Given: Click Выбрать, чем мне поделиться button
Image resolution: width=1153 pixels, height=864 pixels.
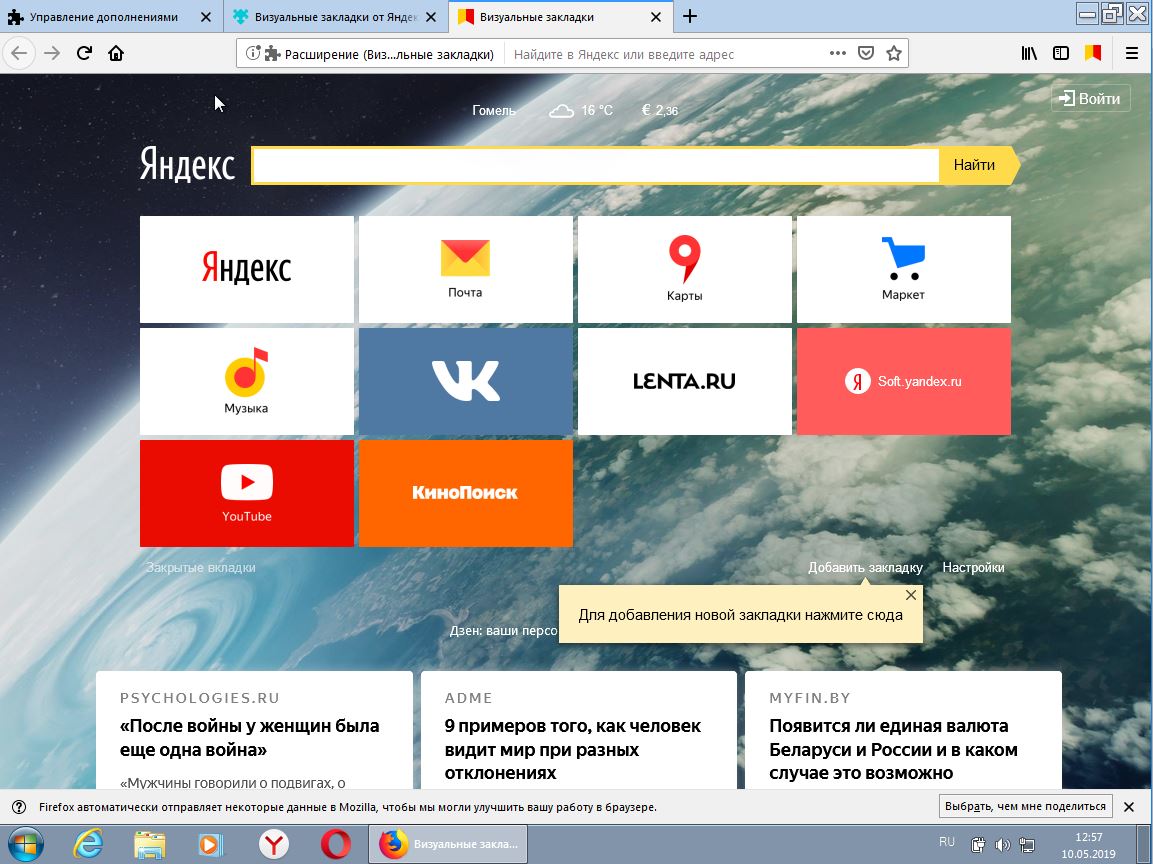Looking at the screenshot, I should pyautogui.click(x=1025, y=807).
